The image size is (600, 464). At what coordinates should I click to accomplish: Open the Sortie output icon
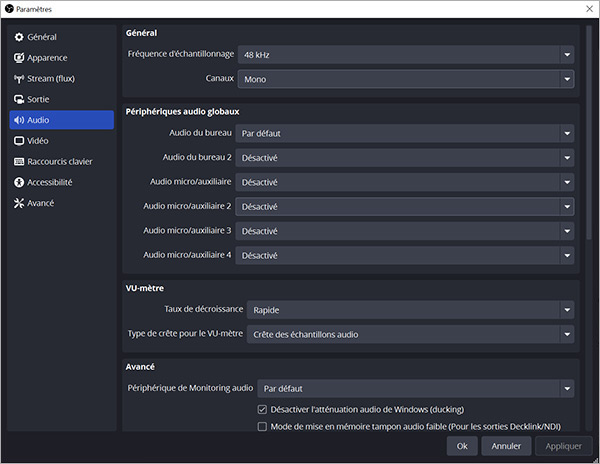[19, 99]
